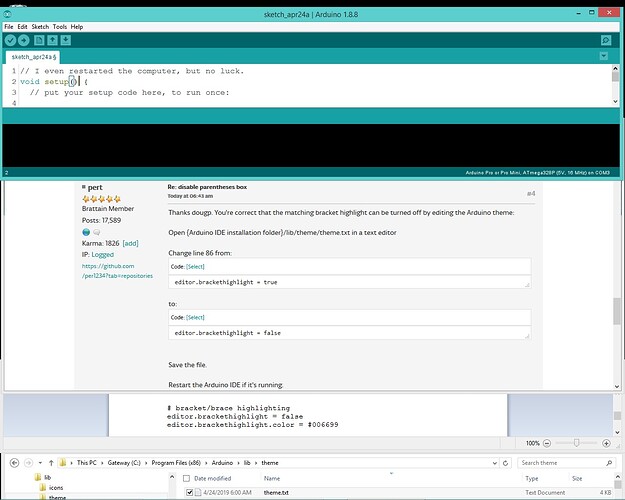Toggle the select-all checkbox in file list header
The width and height of the screenshot is (625, 500).
tap(186, 478)
